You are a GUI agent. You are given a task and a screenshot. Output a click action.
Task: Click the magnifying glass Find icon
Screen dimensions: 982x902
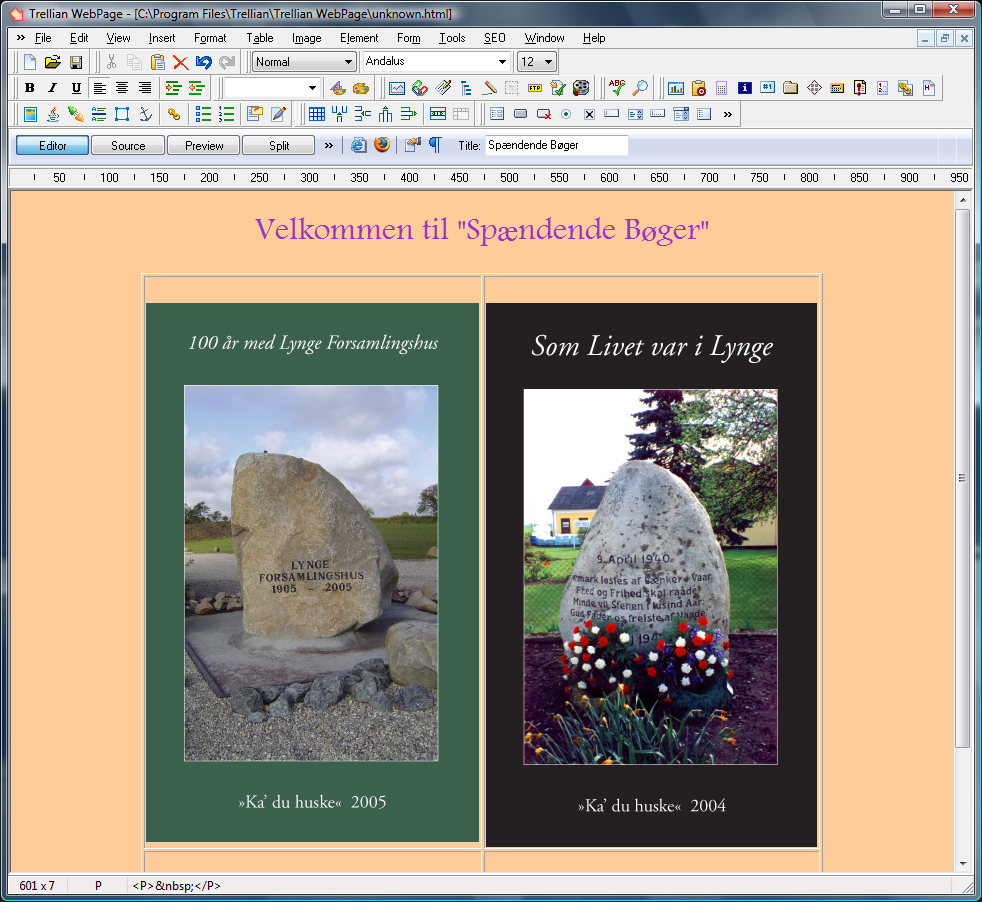(x=640, y=88)
